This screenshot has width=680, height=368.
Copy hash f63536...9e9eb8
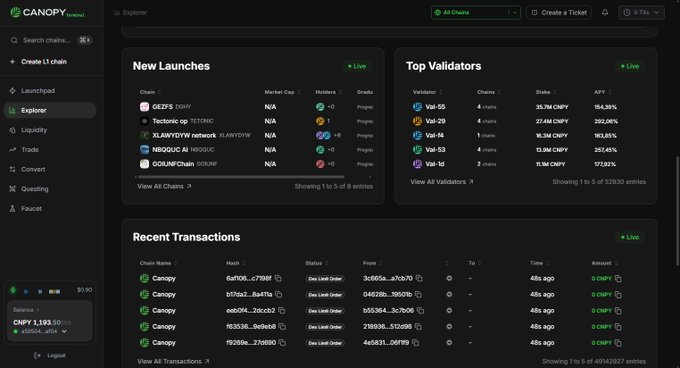[x=282, y=326]
